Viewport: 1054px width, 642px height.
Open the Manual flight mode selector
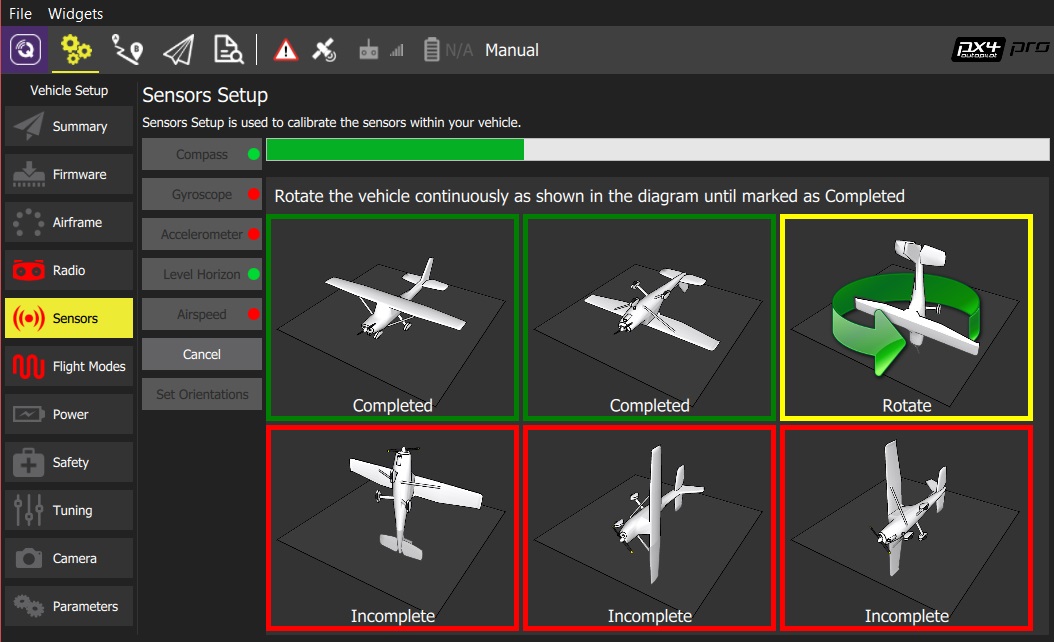[511, 50]
